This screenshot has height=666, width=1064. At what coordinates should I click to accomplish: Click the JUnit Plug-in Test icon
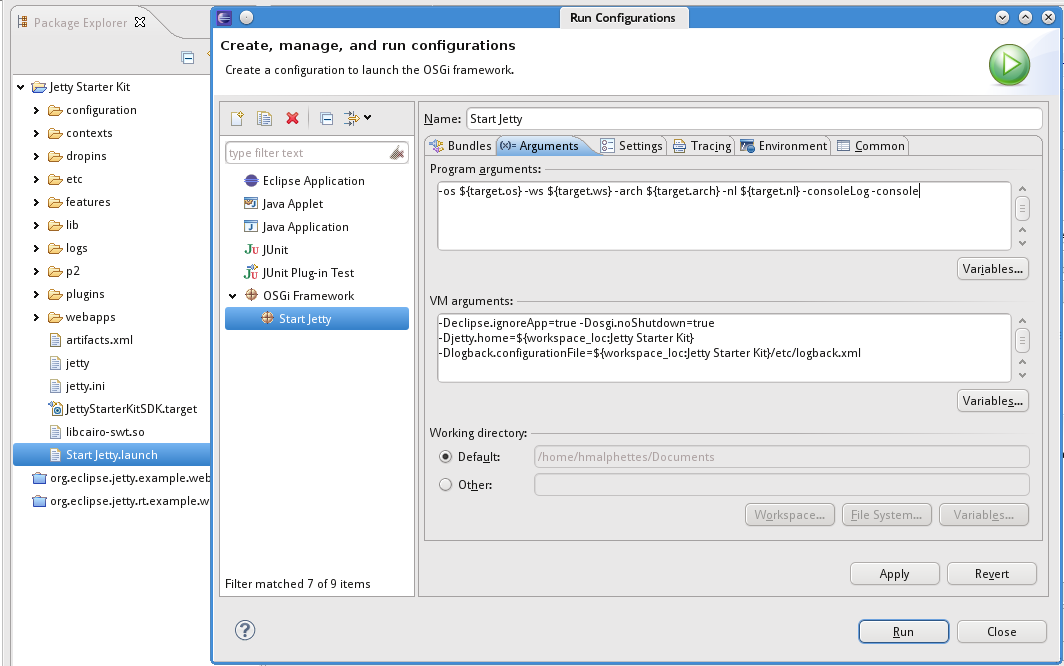click(251, 272)
